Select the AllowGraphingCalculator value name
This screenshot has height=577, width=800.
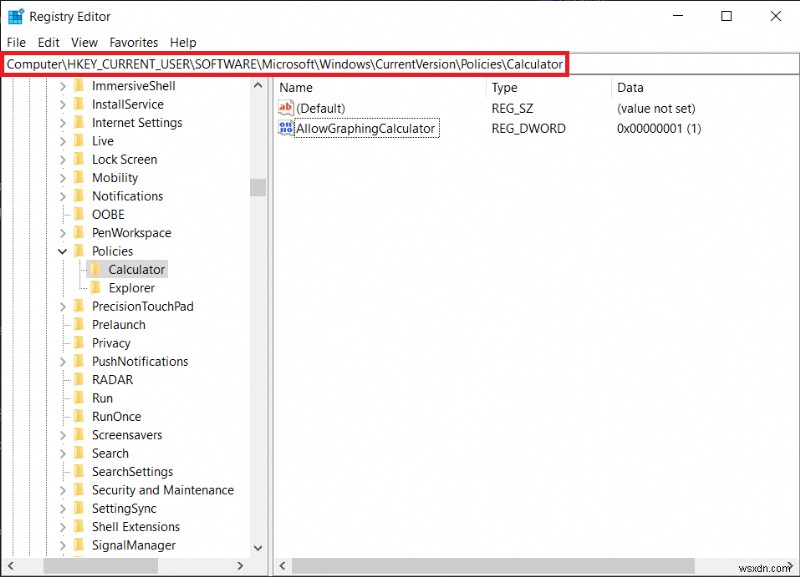pos(366,129)
